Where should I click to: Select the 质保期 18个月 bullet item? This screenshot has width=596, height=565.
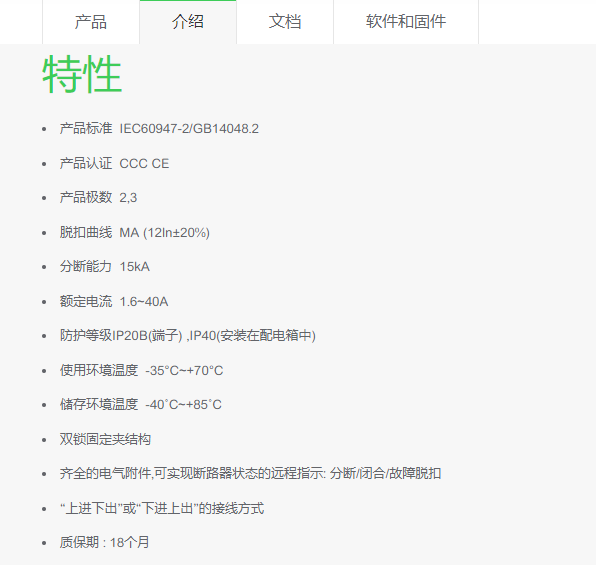tap(105, 543)
